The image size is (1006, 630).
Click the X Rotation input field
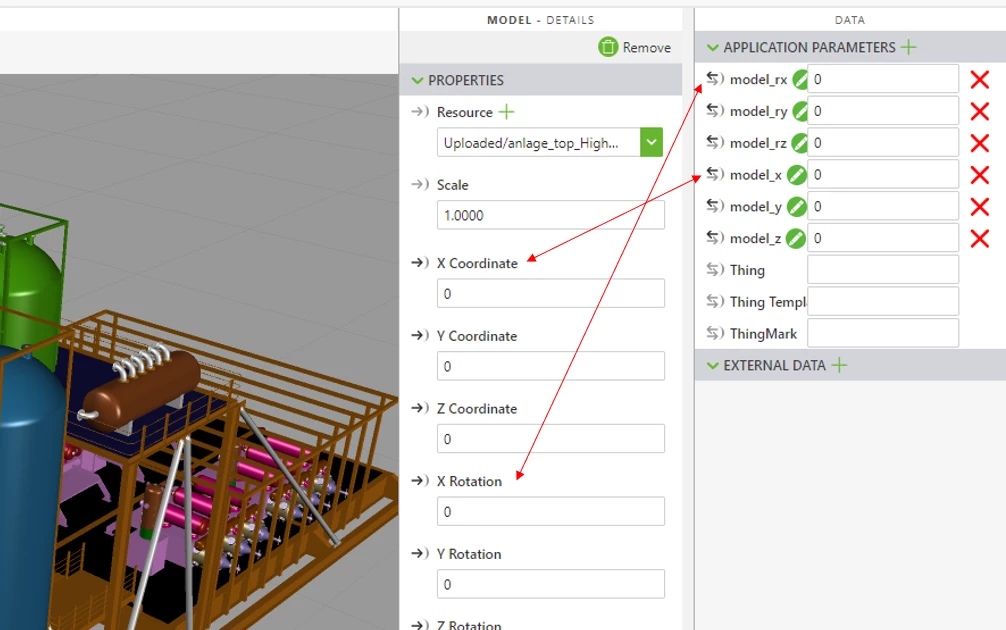coord(550,511)
